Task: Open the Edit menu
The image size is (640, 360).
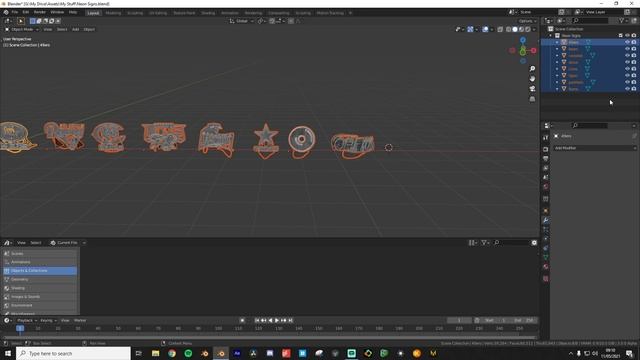Action: point(26,12)
